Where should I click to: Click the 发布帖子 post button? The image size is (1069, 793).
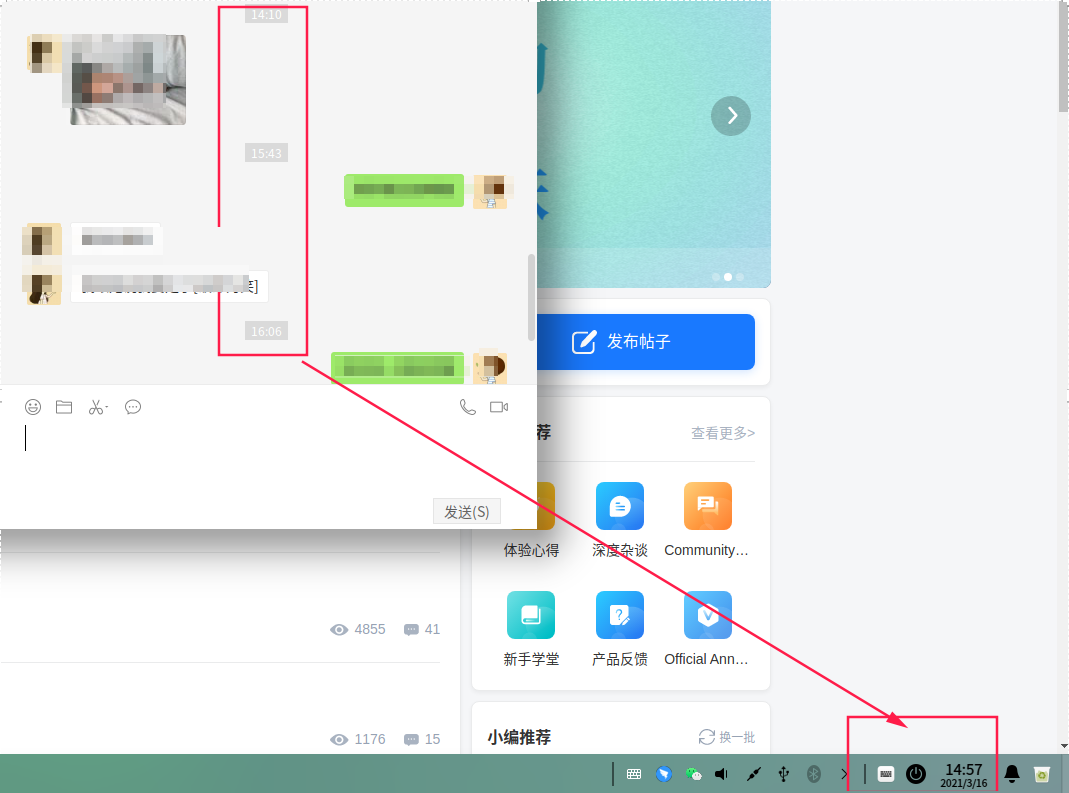(x=646, y=342)
